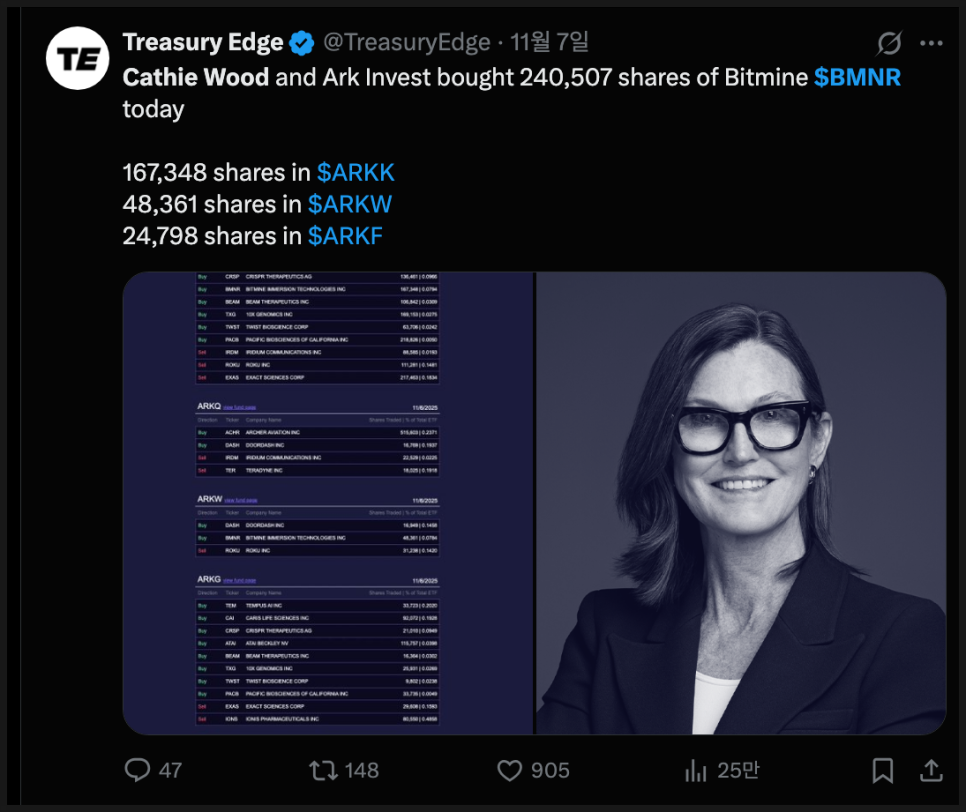Open the $BMNR cashtag link
Viewport: 966px width, 812px height.
(x=857, y=77)
